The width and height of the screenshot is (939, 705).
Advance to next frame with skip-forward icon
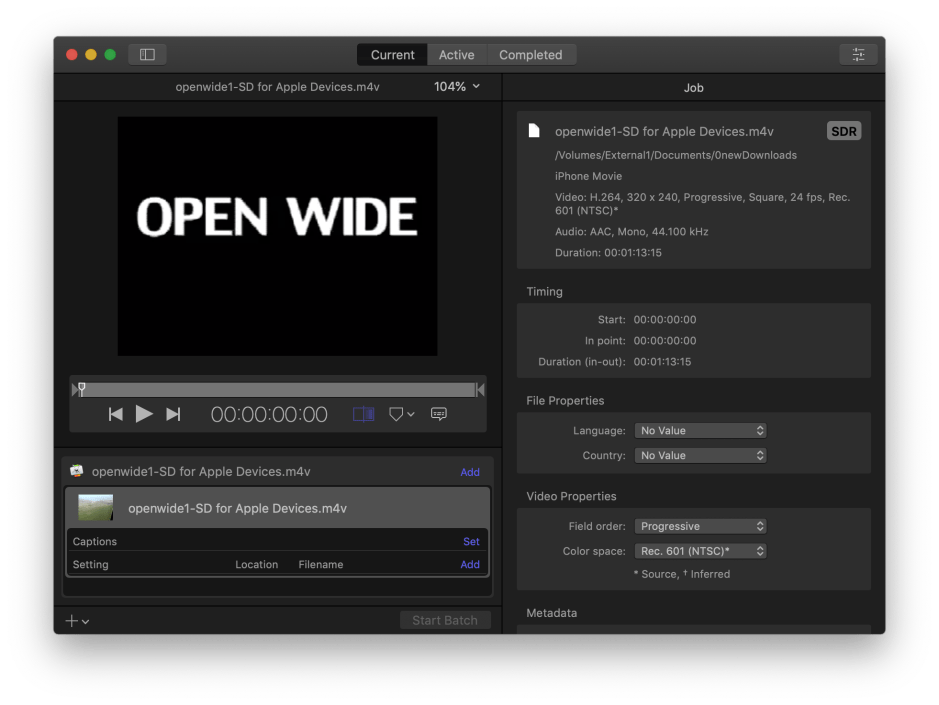tap(173, 413)
